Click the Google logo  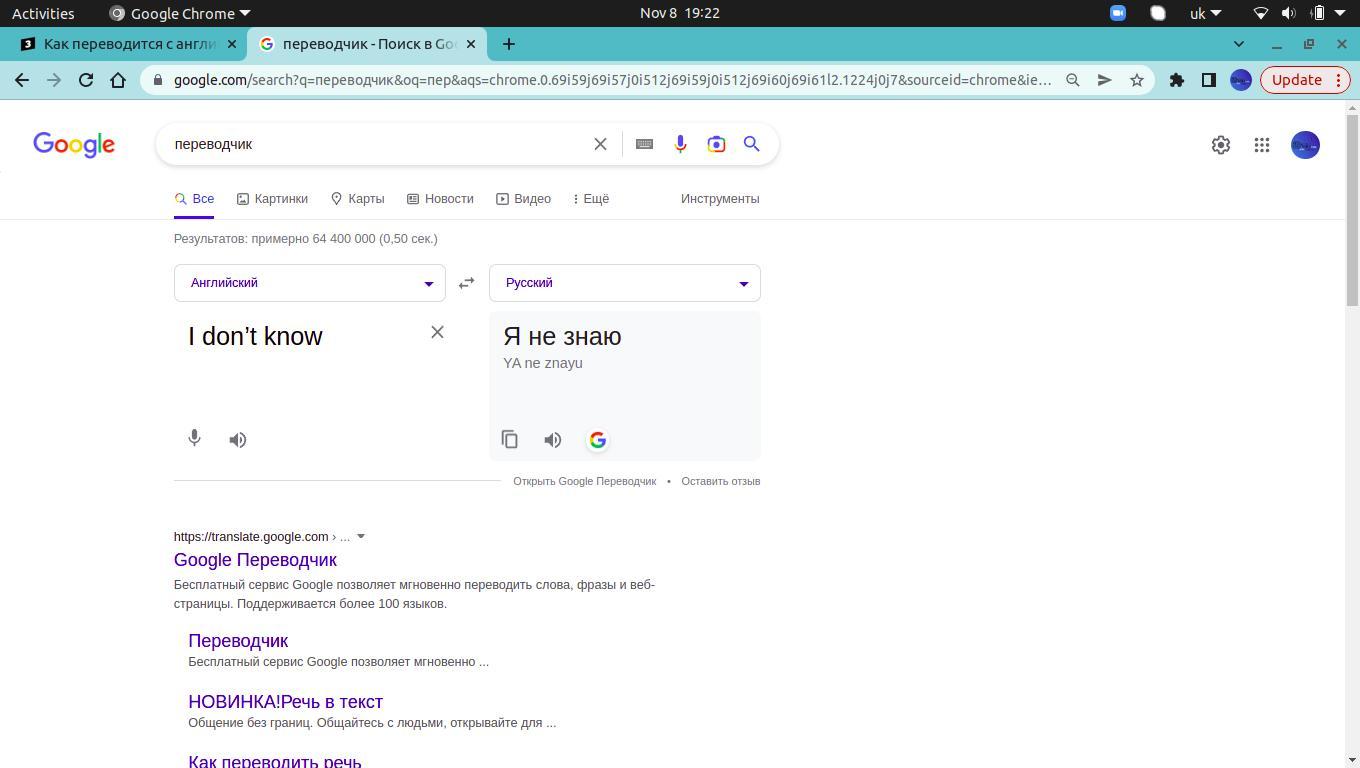coord(74,145)
